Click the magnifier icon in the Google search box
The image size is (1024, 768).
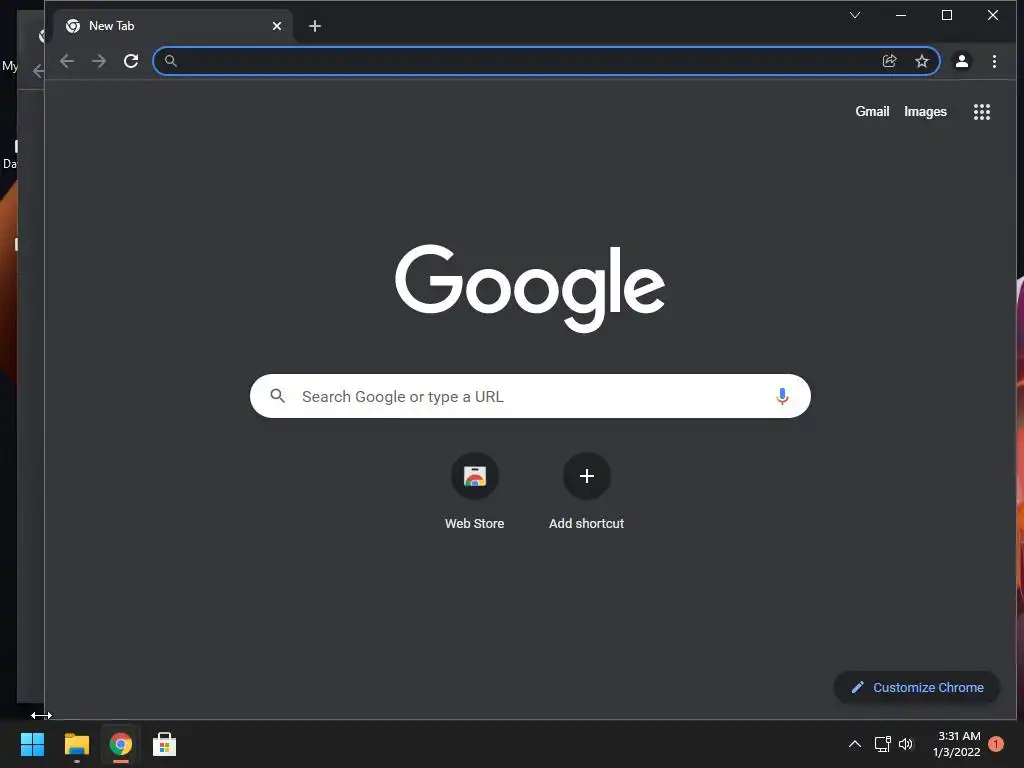(278, 396)
